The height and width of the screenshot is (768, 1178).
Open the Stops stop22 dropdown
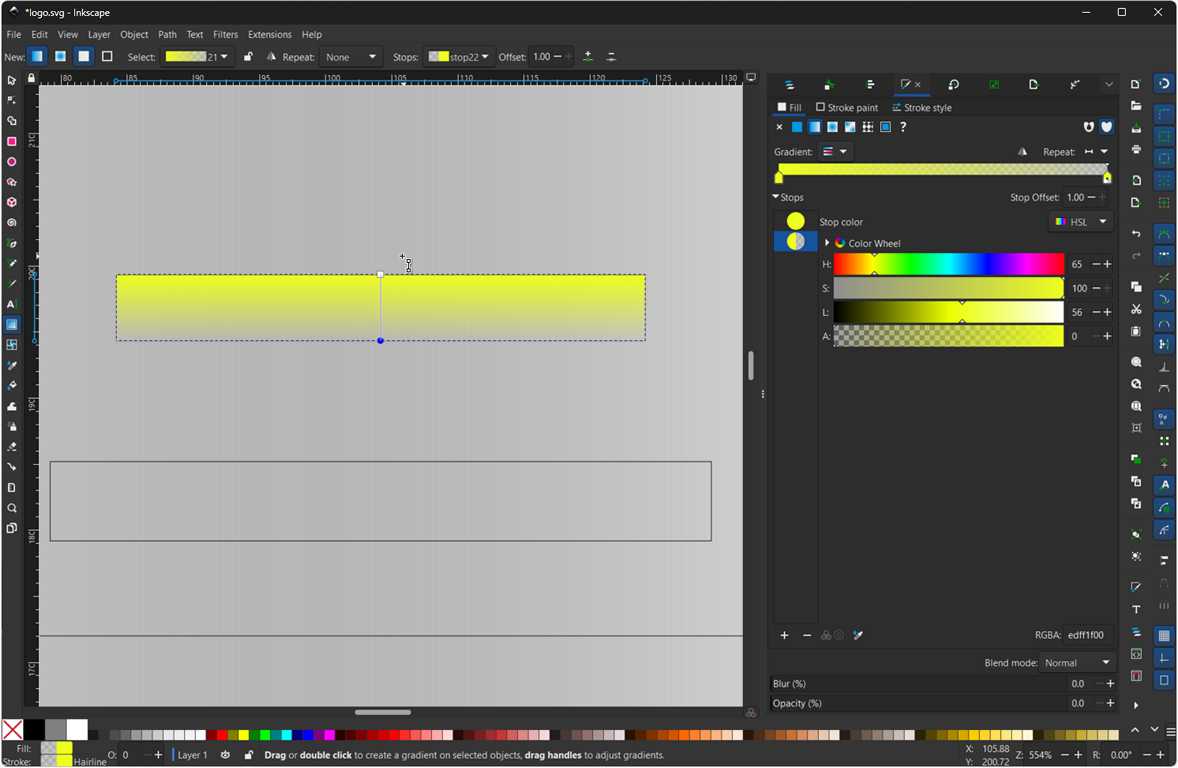point(458,56)
